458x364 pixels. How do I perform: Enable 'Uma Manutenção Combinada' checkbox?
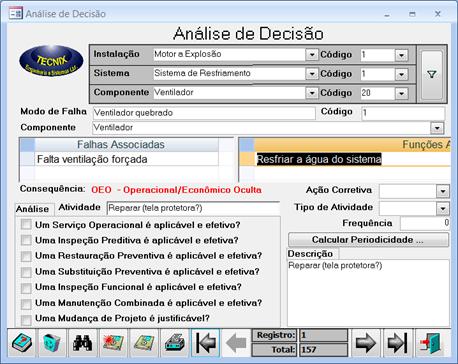pyautogui.click(x=26, y=303)
